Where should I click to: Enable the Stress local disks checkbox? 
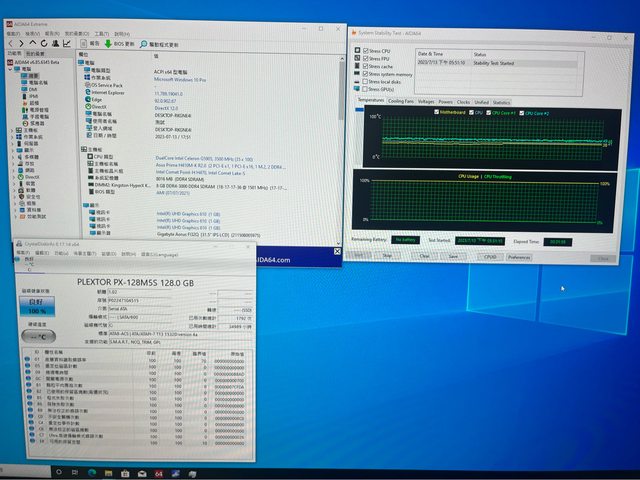coord(365,82)
